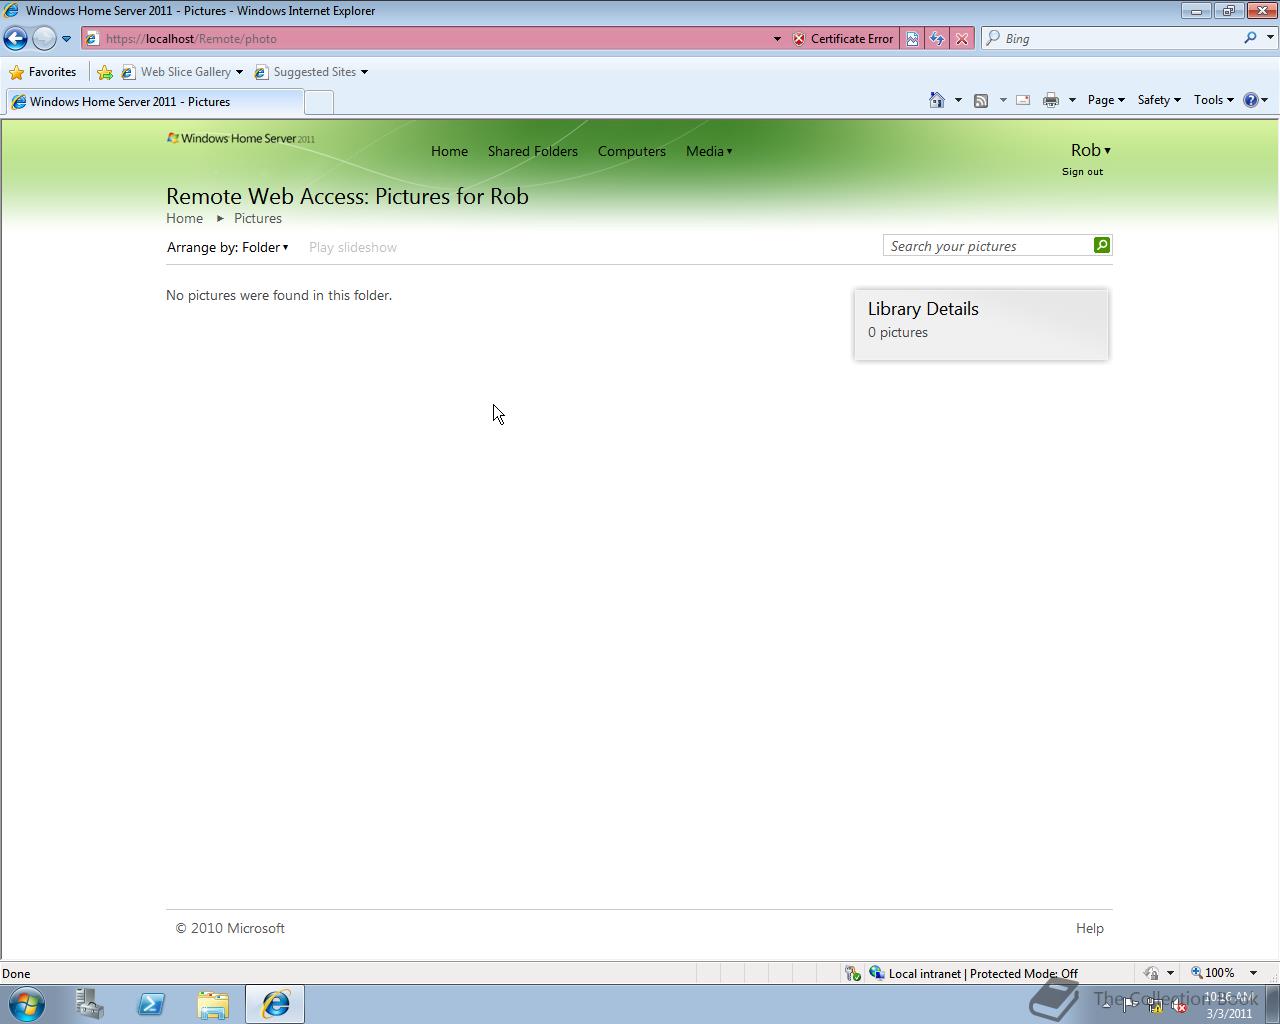Click the Windows Home Server 2011 logo
The height and width of the screenshot is (1024, 1280).
[x=241, y=138]
